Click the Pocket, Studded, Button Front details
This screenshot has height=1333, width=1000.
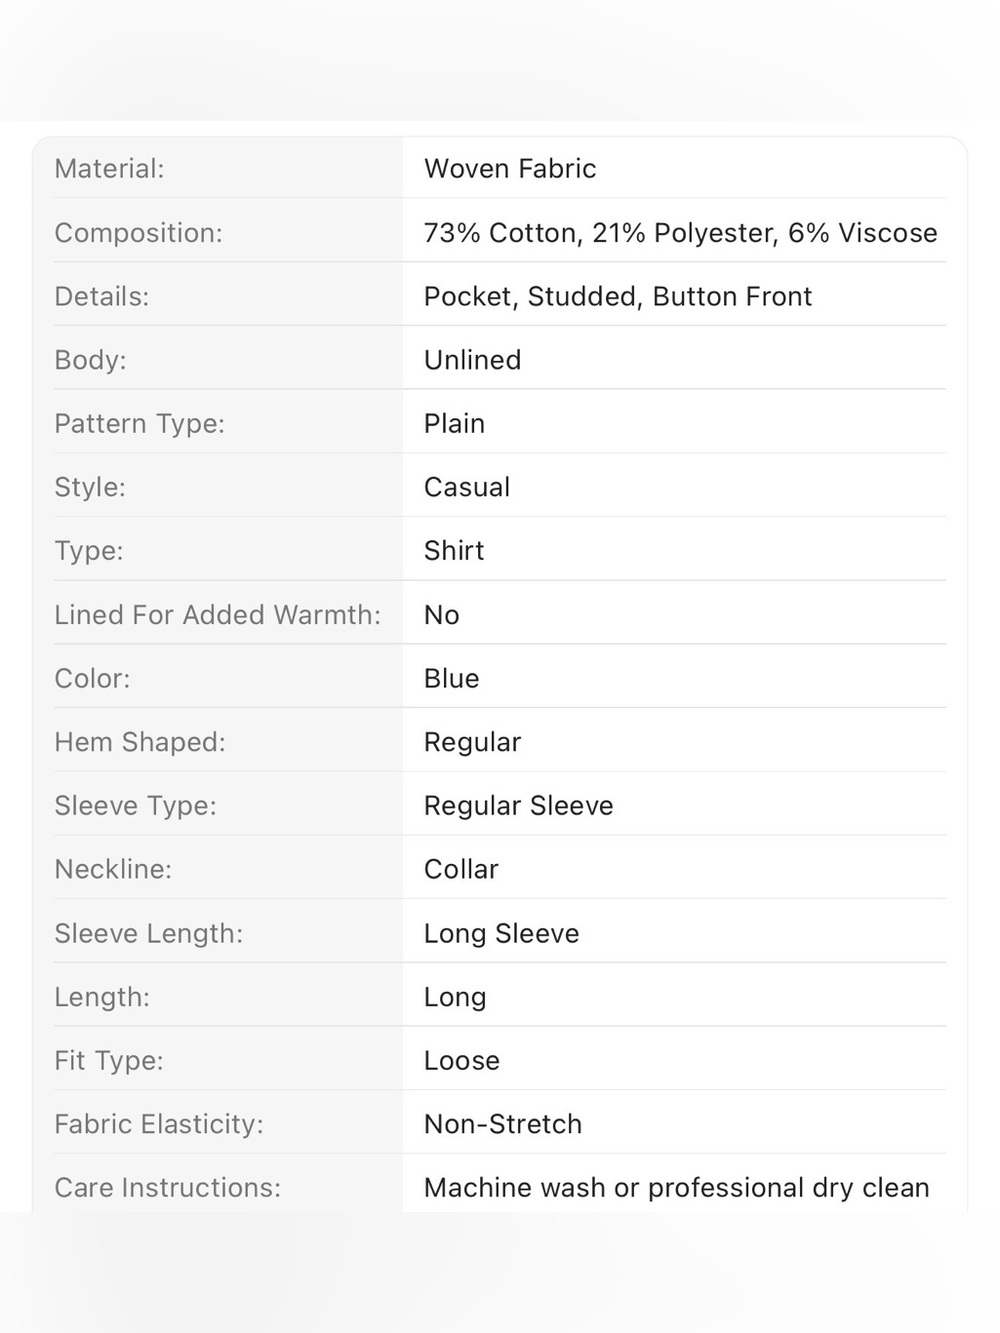(618, 297)
